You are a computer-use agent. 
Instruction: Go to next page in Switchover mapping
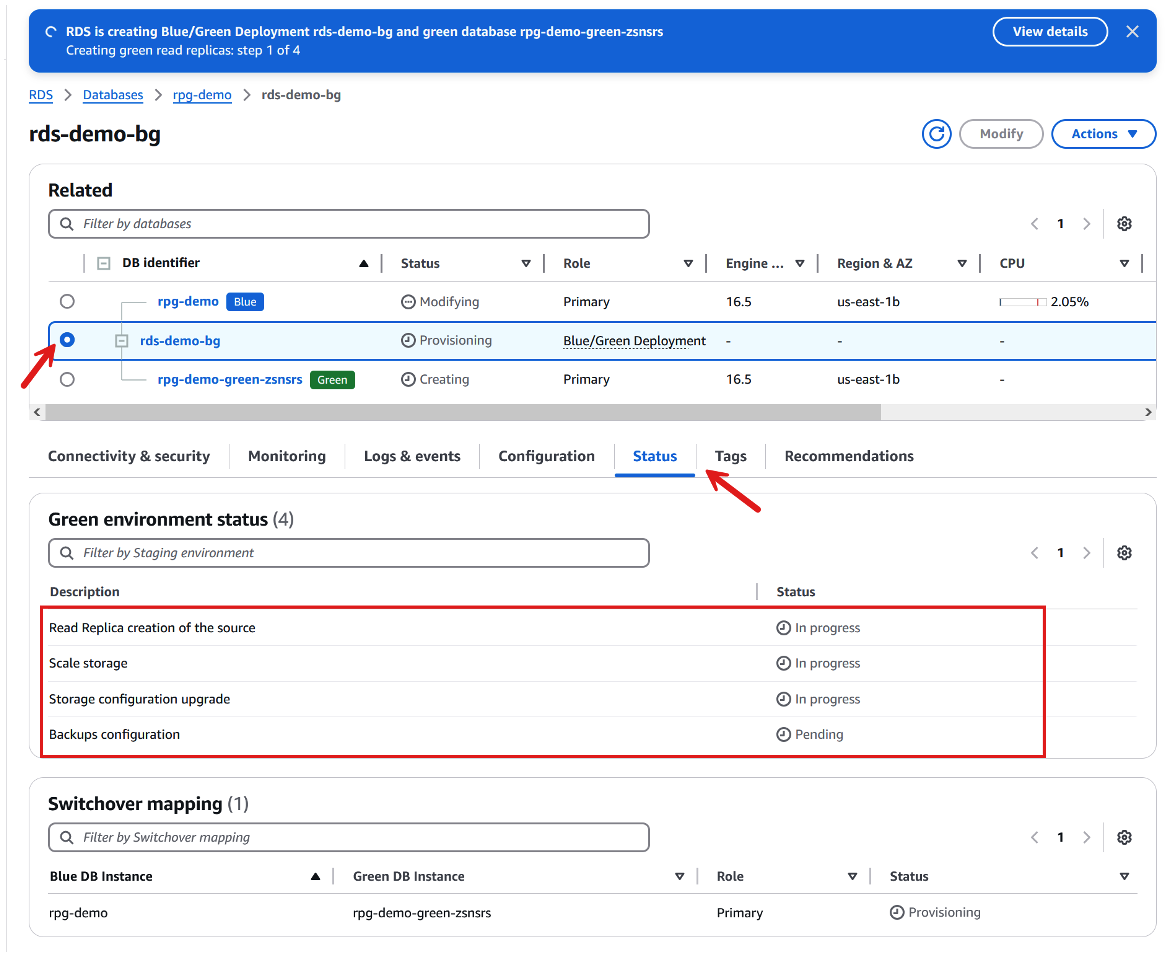[x=1086, y=838]
